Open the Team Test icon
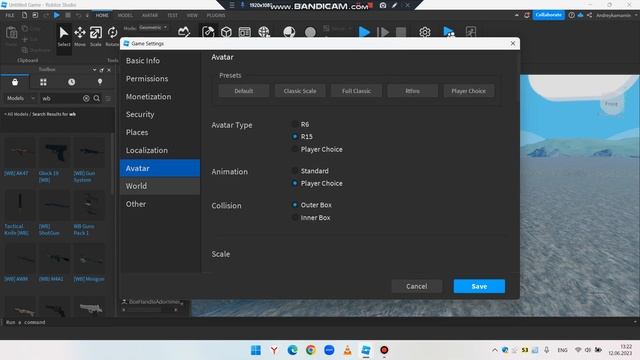Image resolution: width=640 pixels, height=360 pixels. coord(449,32)
